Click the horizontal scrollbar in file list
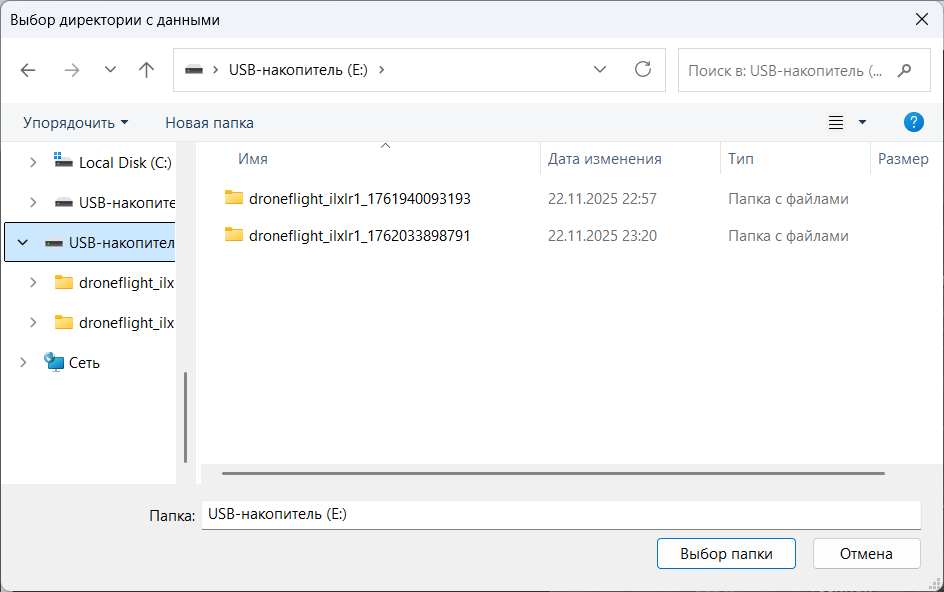944x592 pixels. point(552,473)
